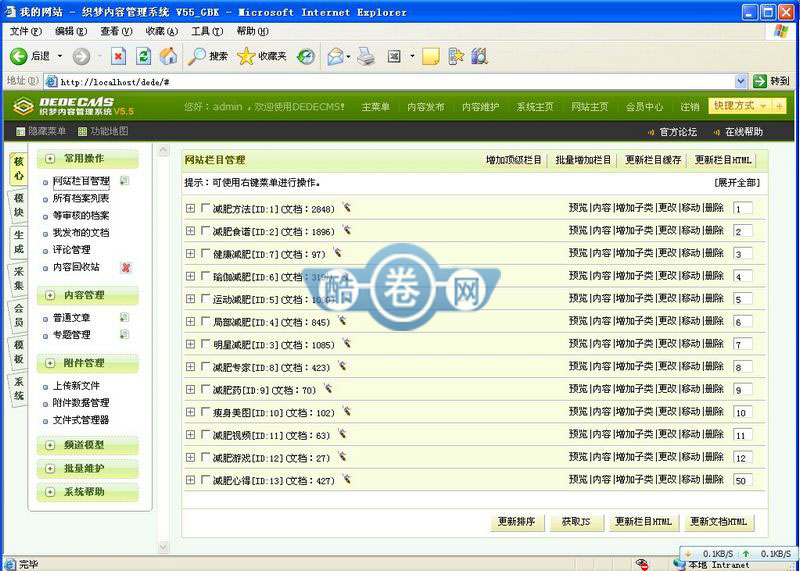Screen dimensions: 800x571
Task: Click the yellow Discuss note icon
Action: click(x=431, y=56)
